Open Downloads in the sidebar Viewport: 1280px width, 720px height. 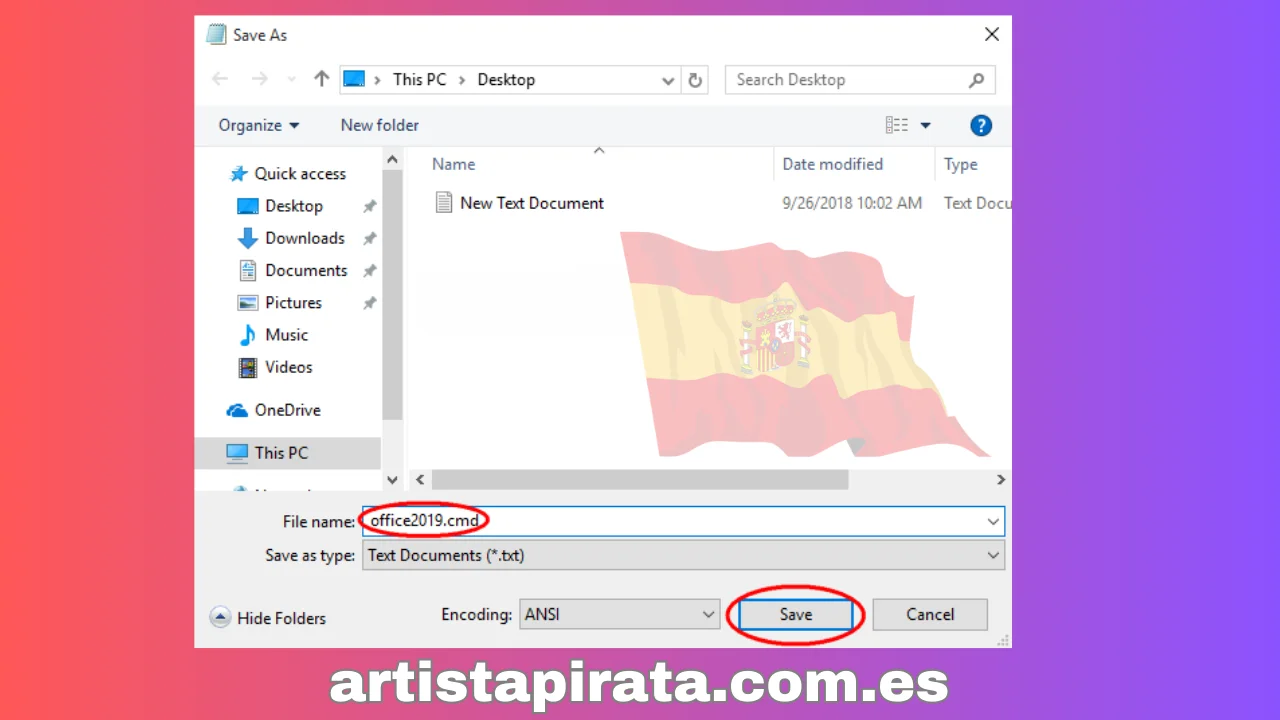(x=291, y=238)
